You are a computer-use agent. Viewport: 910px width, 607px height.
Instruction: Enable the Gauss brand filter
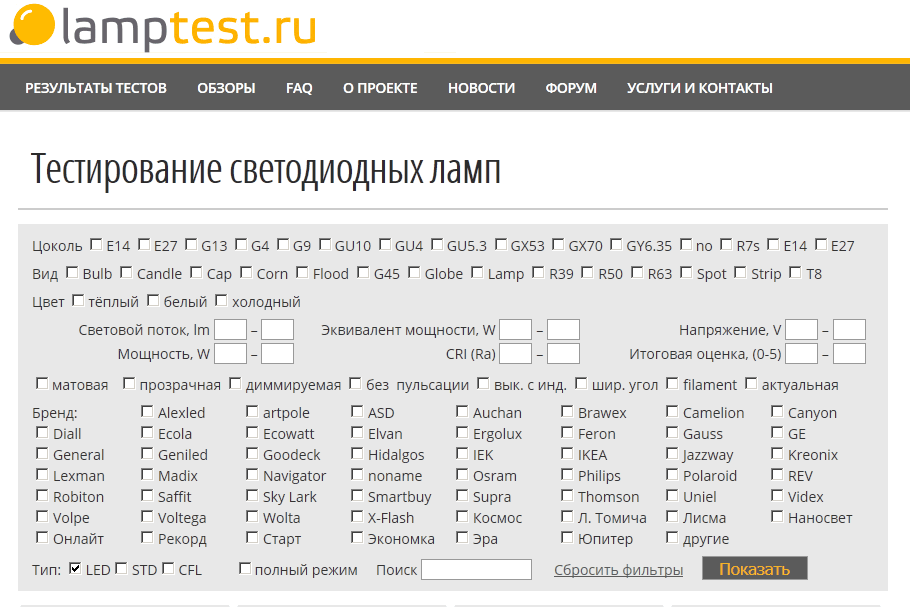point(672,432)
